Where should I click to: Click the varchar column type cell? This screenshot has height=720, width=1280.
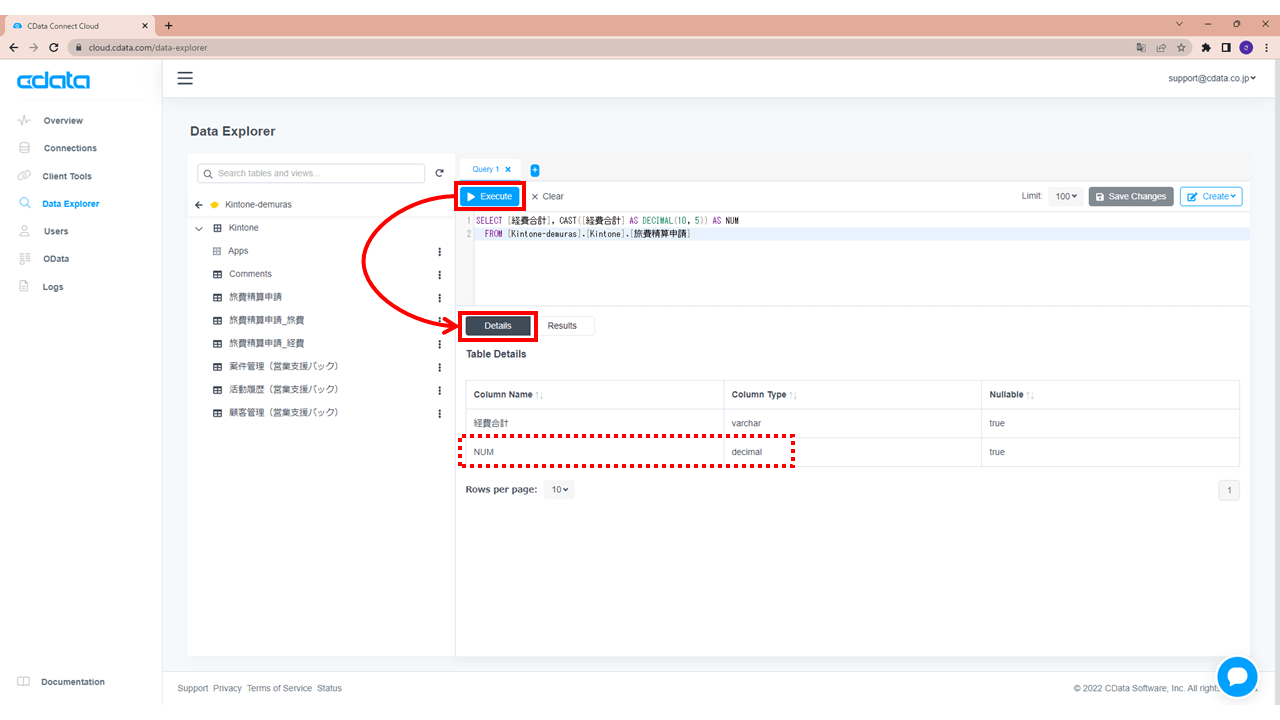point(853,423)
